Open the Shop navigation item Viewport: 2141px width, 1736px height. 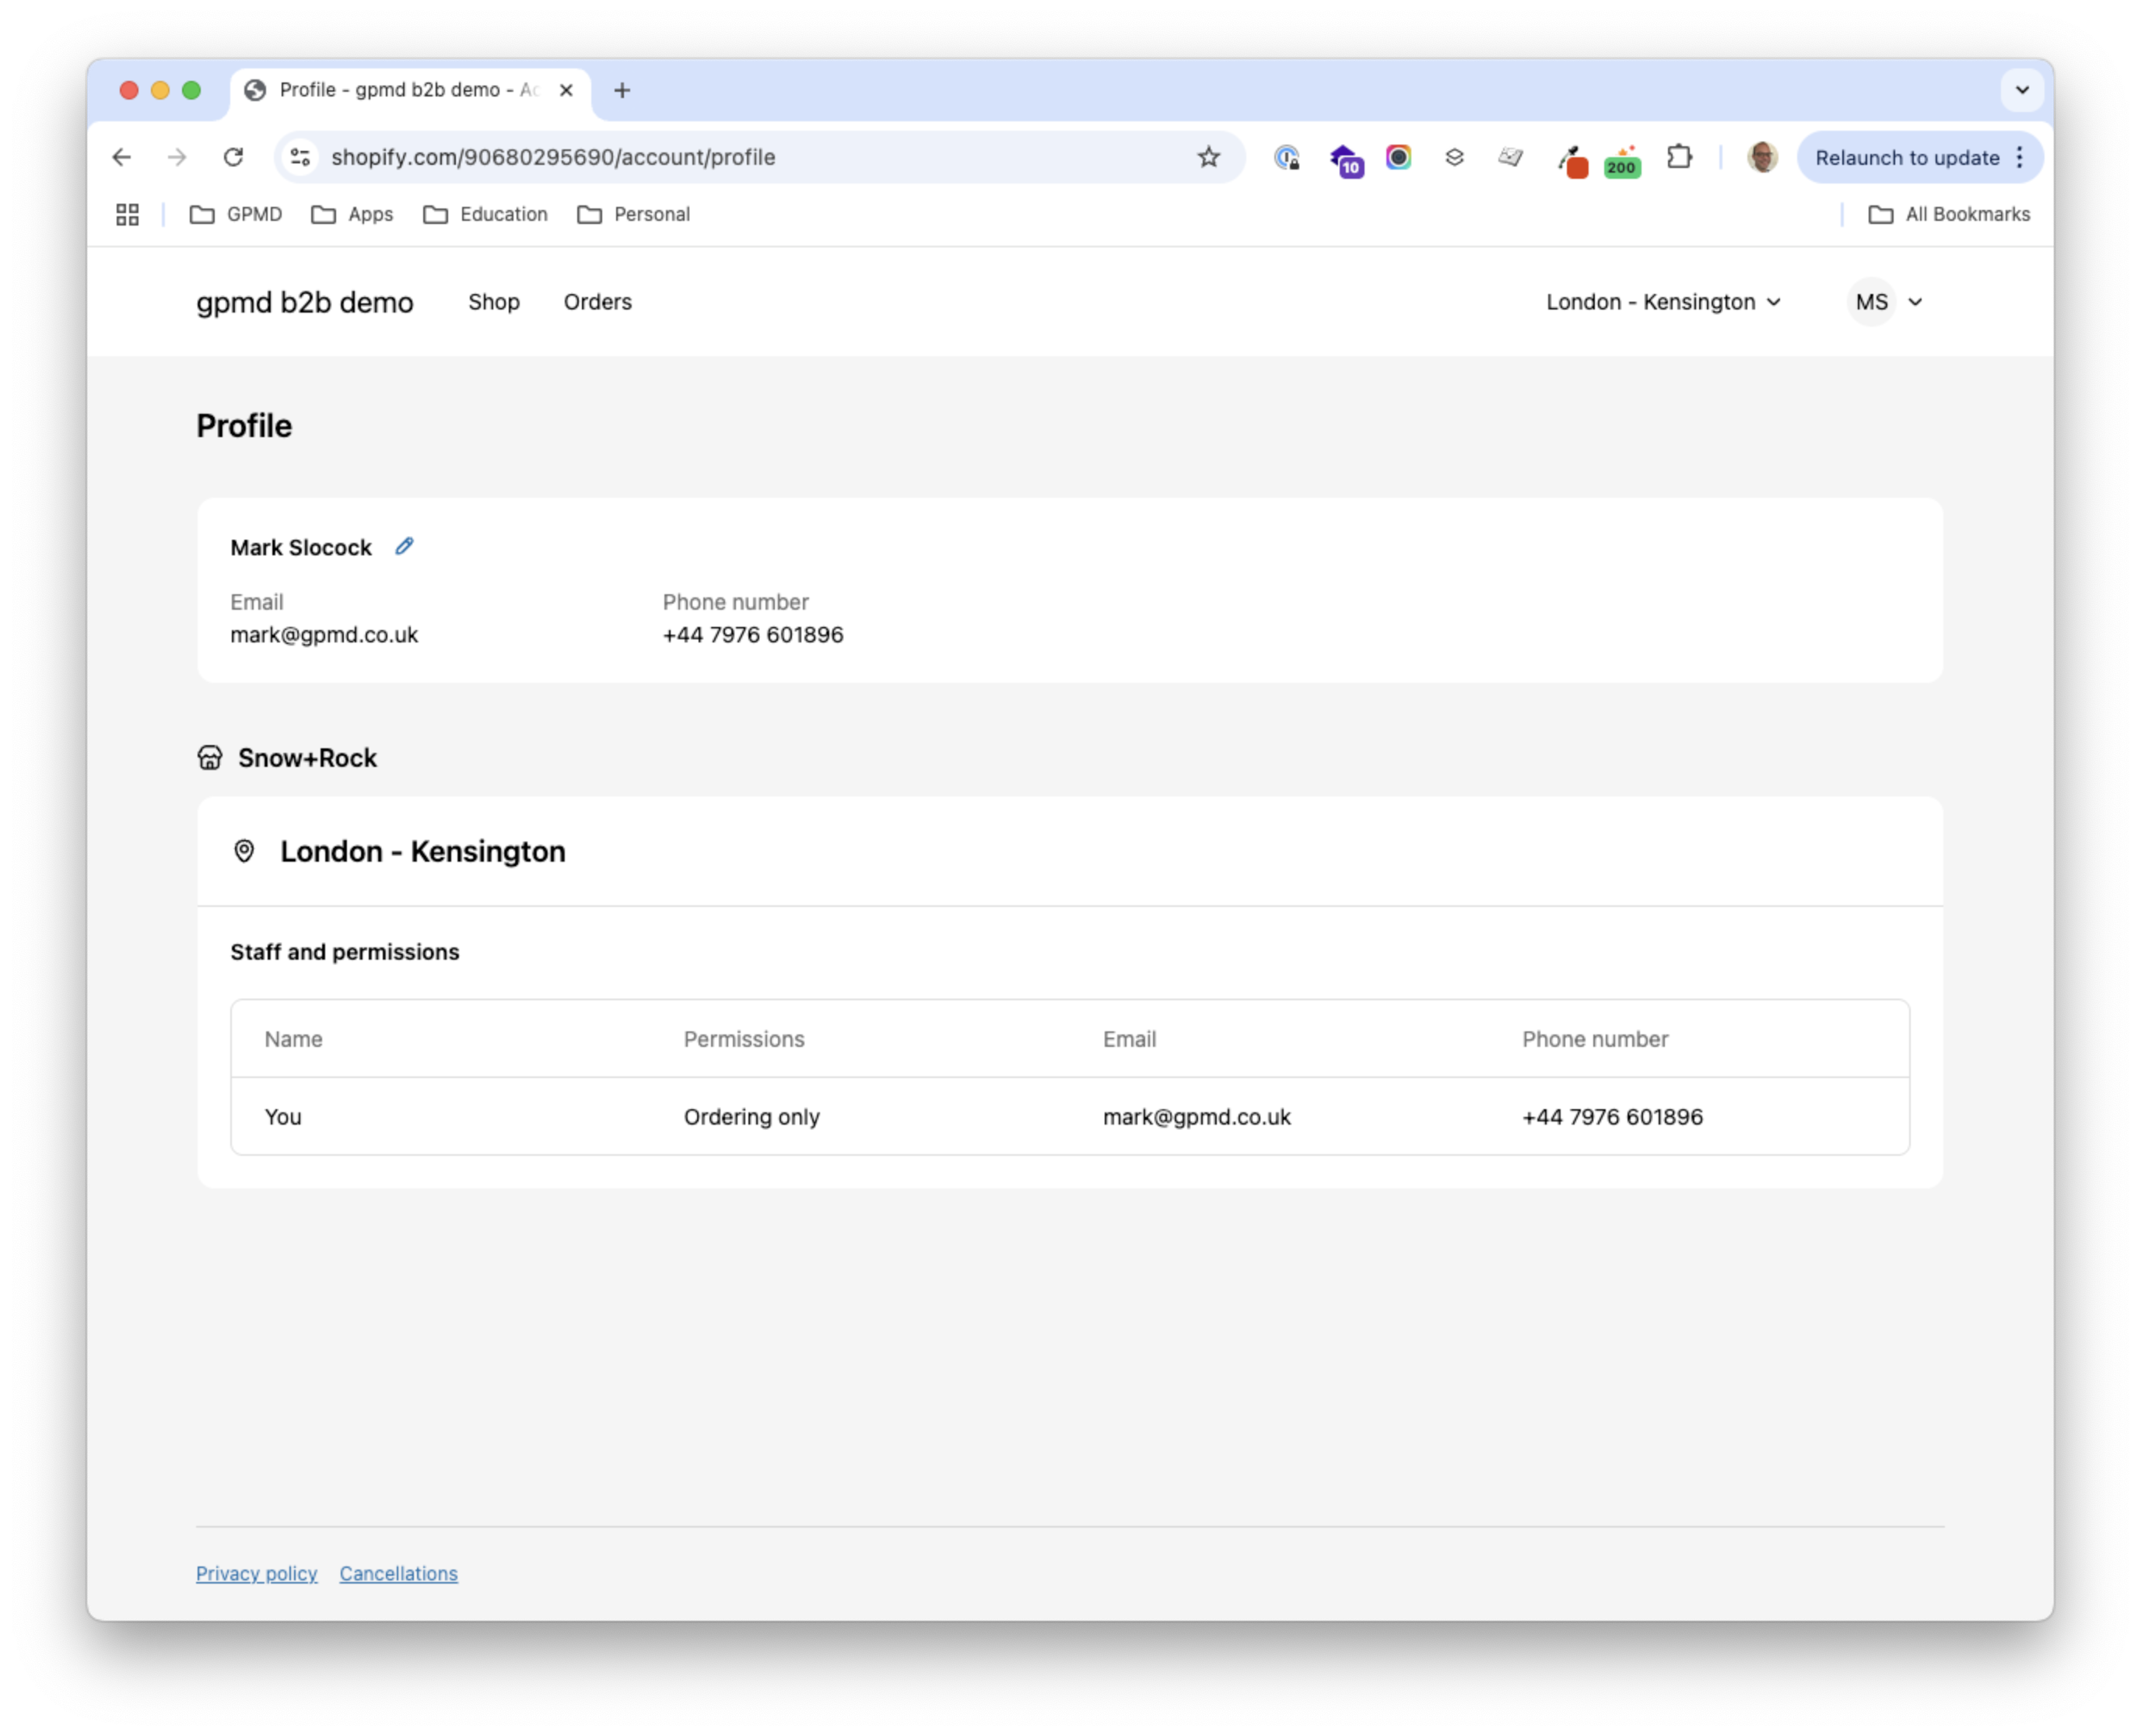click(x=494, y=302)
